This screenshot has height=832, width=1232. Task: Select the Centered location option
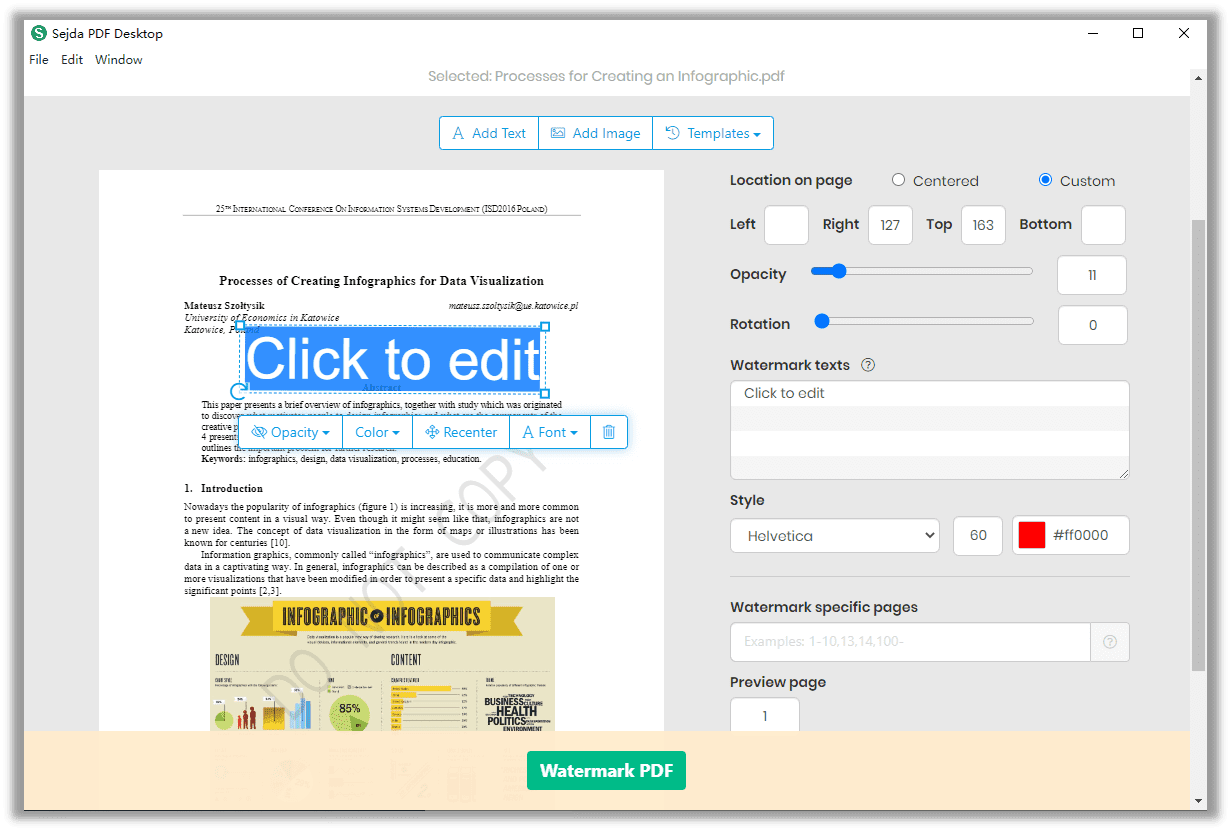(898, 180)
